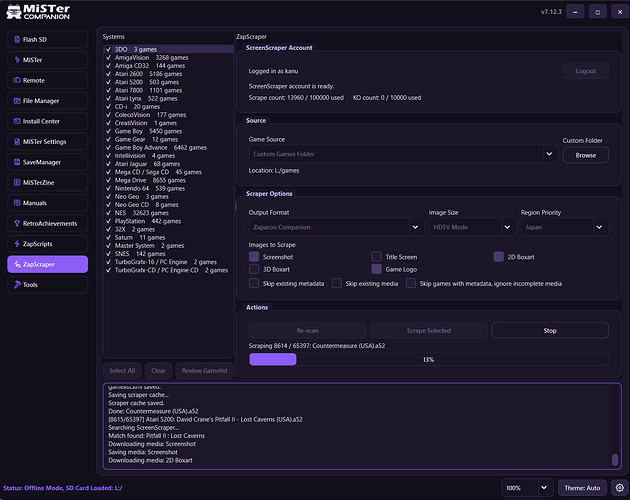Open the MiSTer Settings page
The image size is (630, 500).
(47, 141)
